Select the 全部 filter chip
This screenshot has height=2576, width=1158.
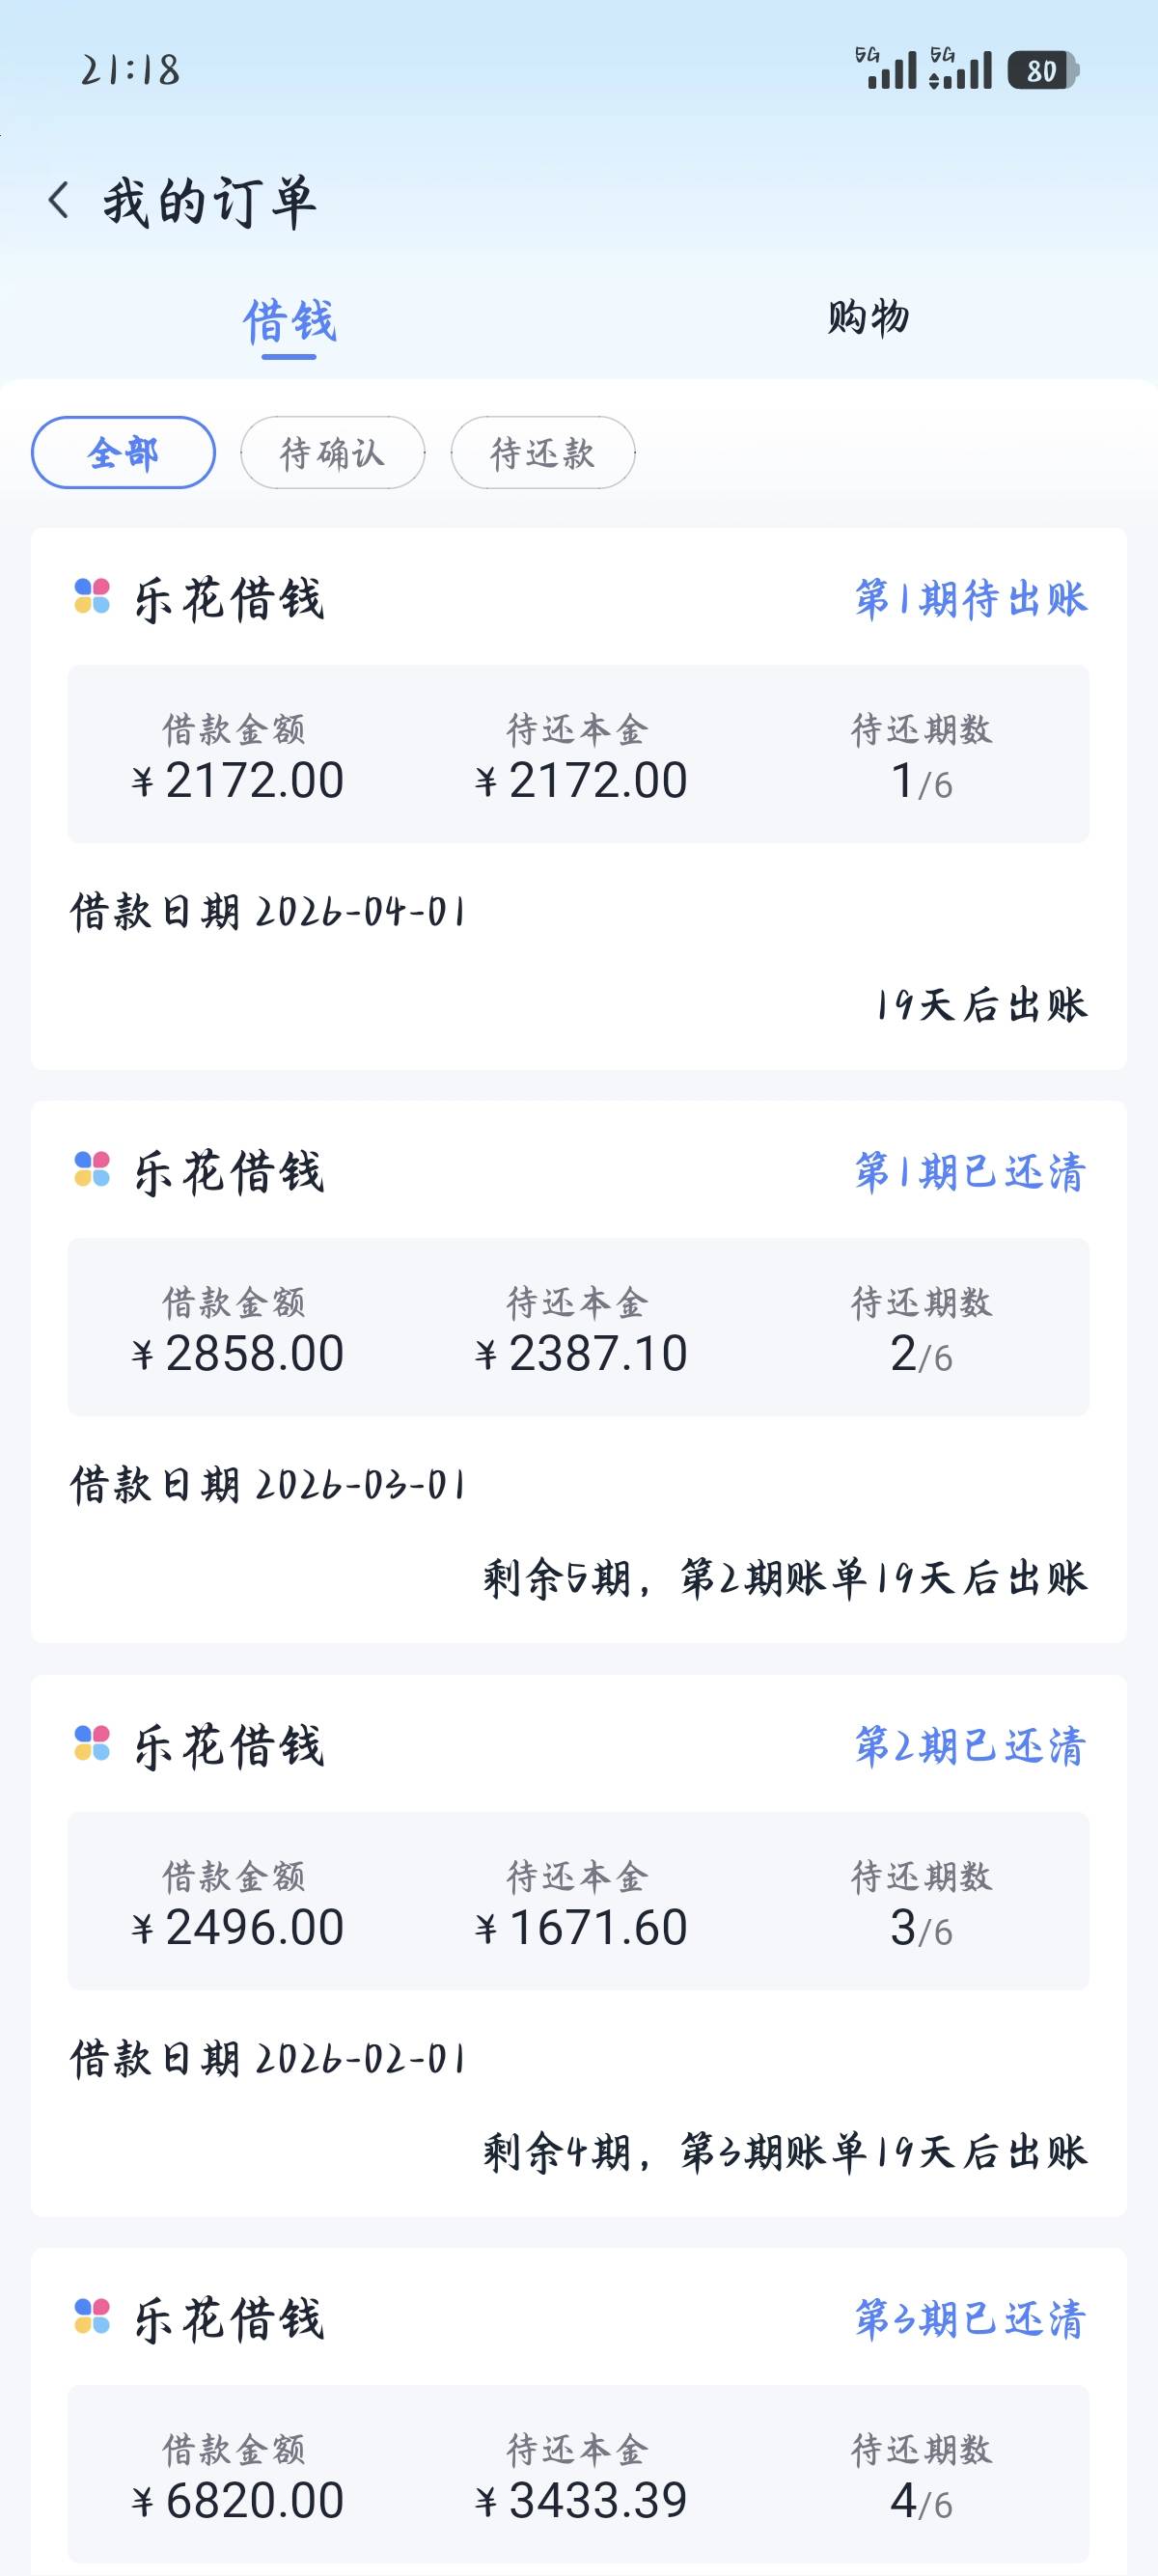click(x=123, y=453)
